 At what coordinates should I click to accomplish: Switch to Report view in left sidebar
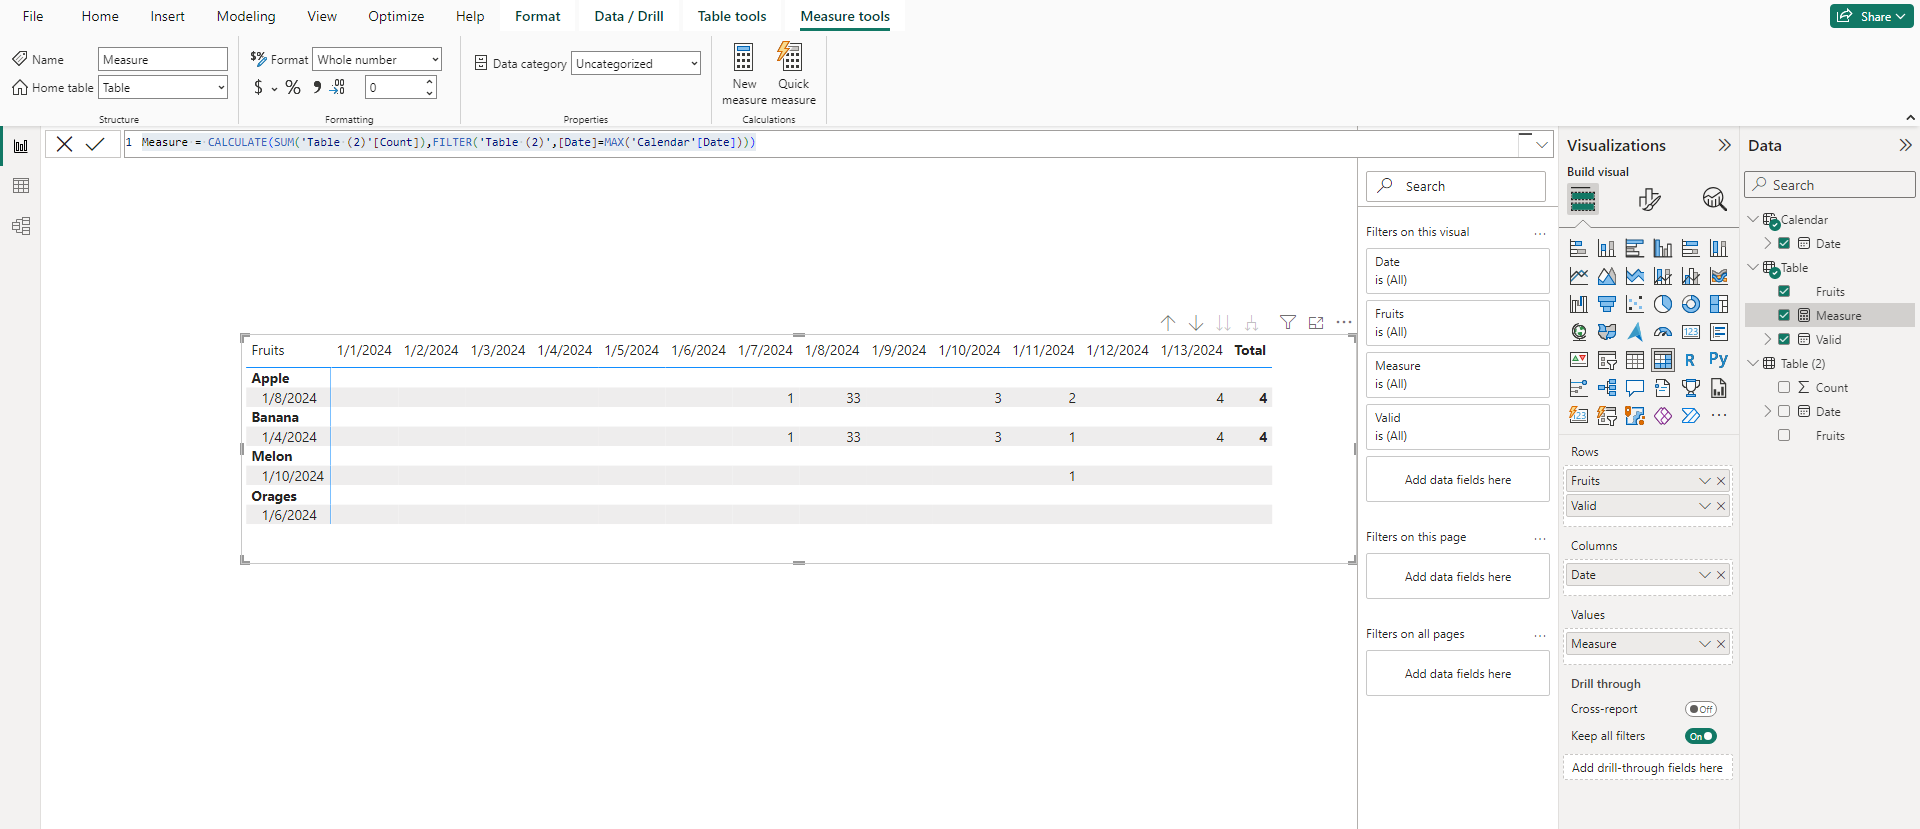pyautogui.click(x=21, y=146)
